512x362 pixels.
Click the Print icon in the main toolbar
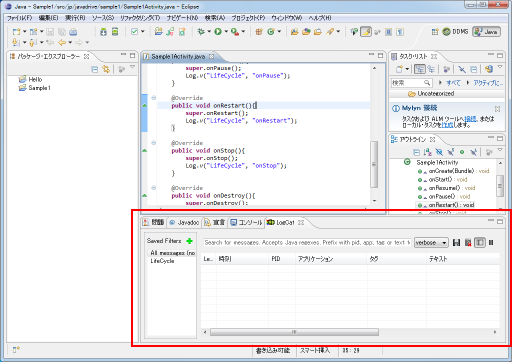73,32
